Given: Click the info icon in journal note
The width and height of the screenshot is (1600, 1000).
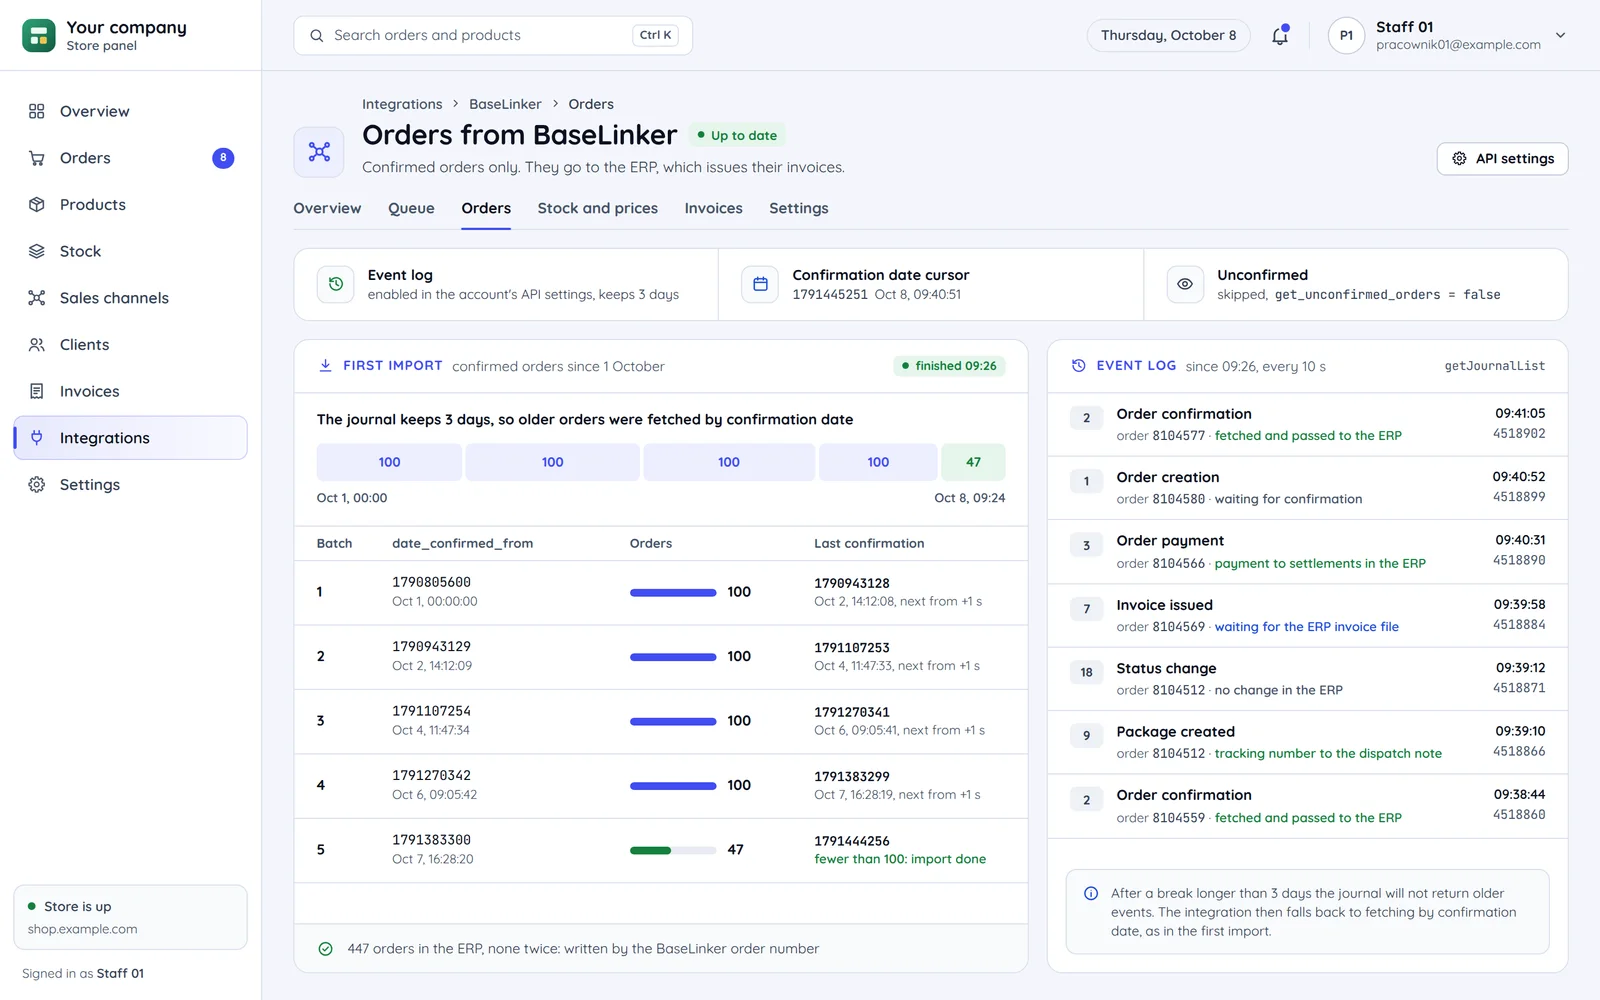Looking at the screenshot, I should coord(1091,893).
